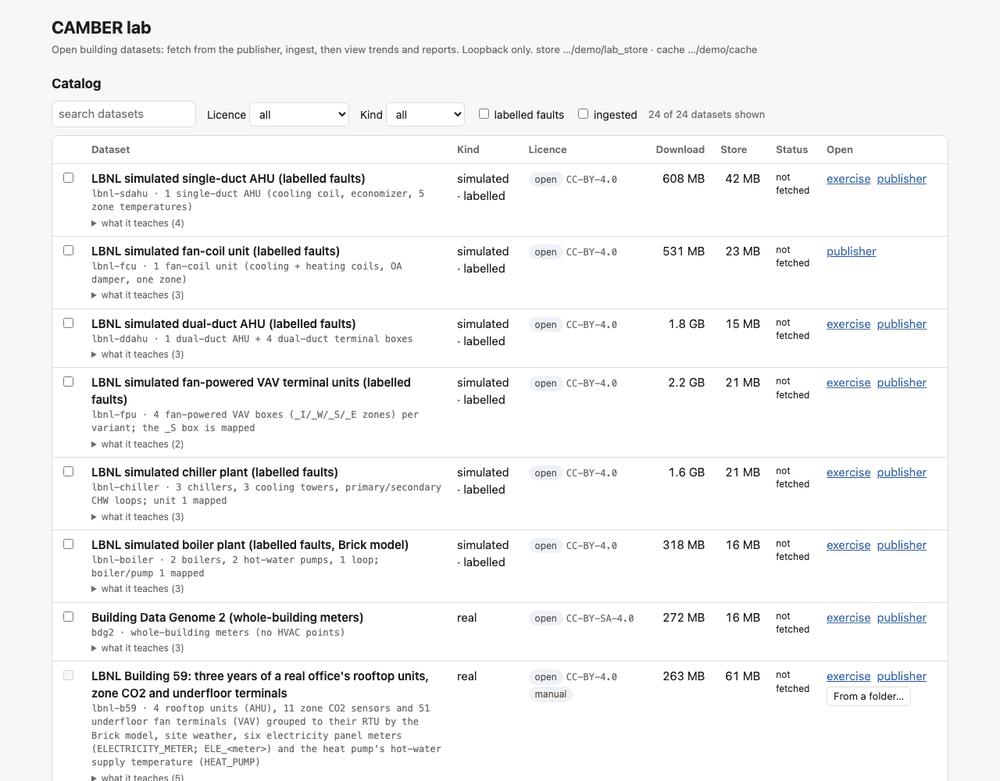
Task: Select the LBNL simulated dual-duct AHU row checkbox
Action: [x=68, y=323]
